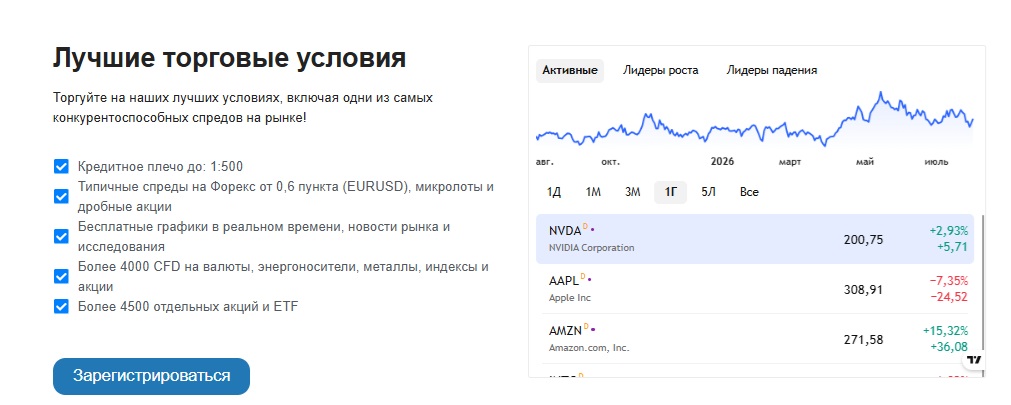Image resolution: width=1011 pixels, height=405 pixels.
Task: Click the Зарегистрироваться button
Action: tap(152, 376)
